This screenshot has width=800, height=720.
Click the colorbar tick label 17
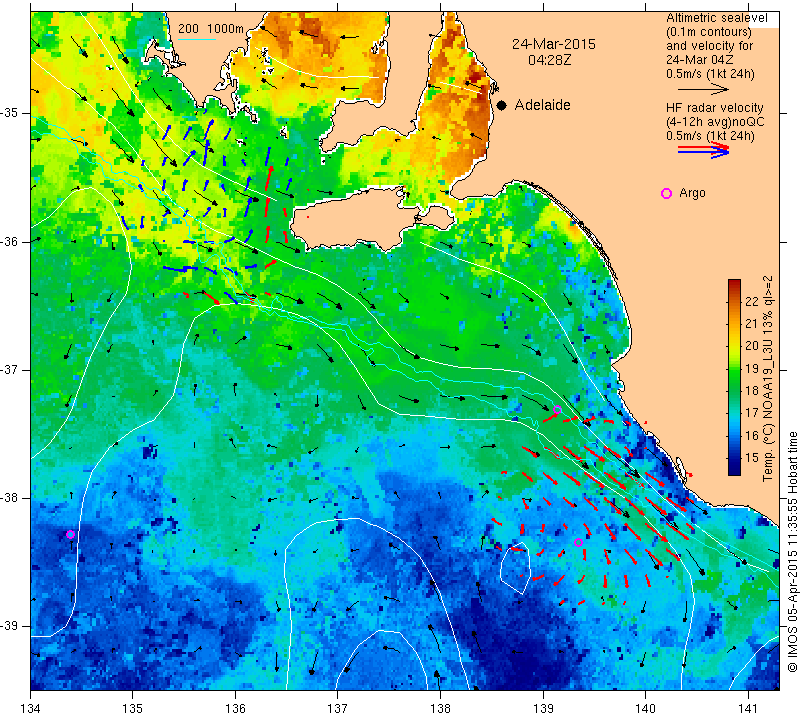[x=752, y=413]
